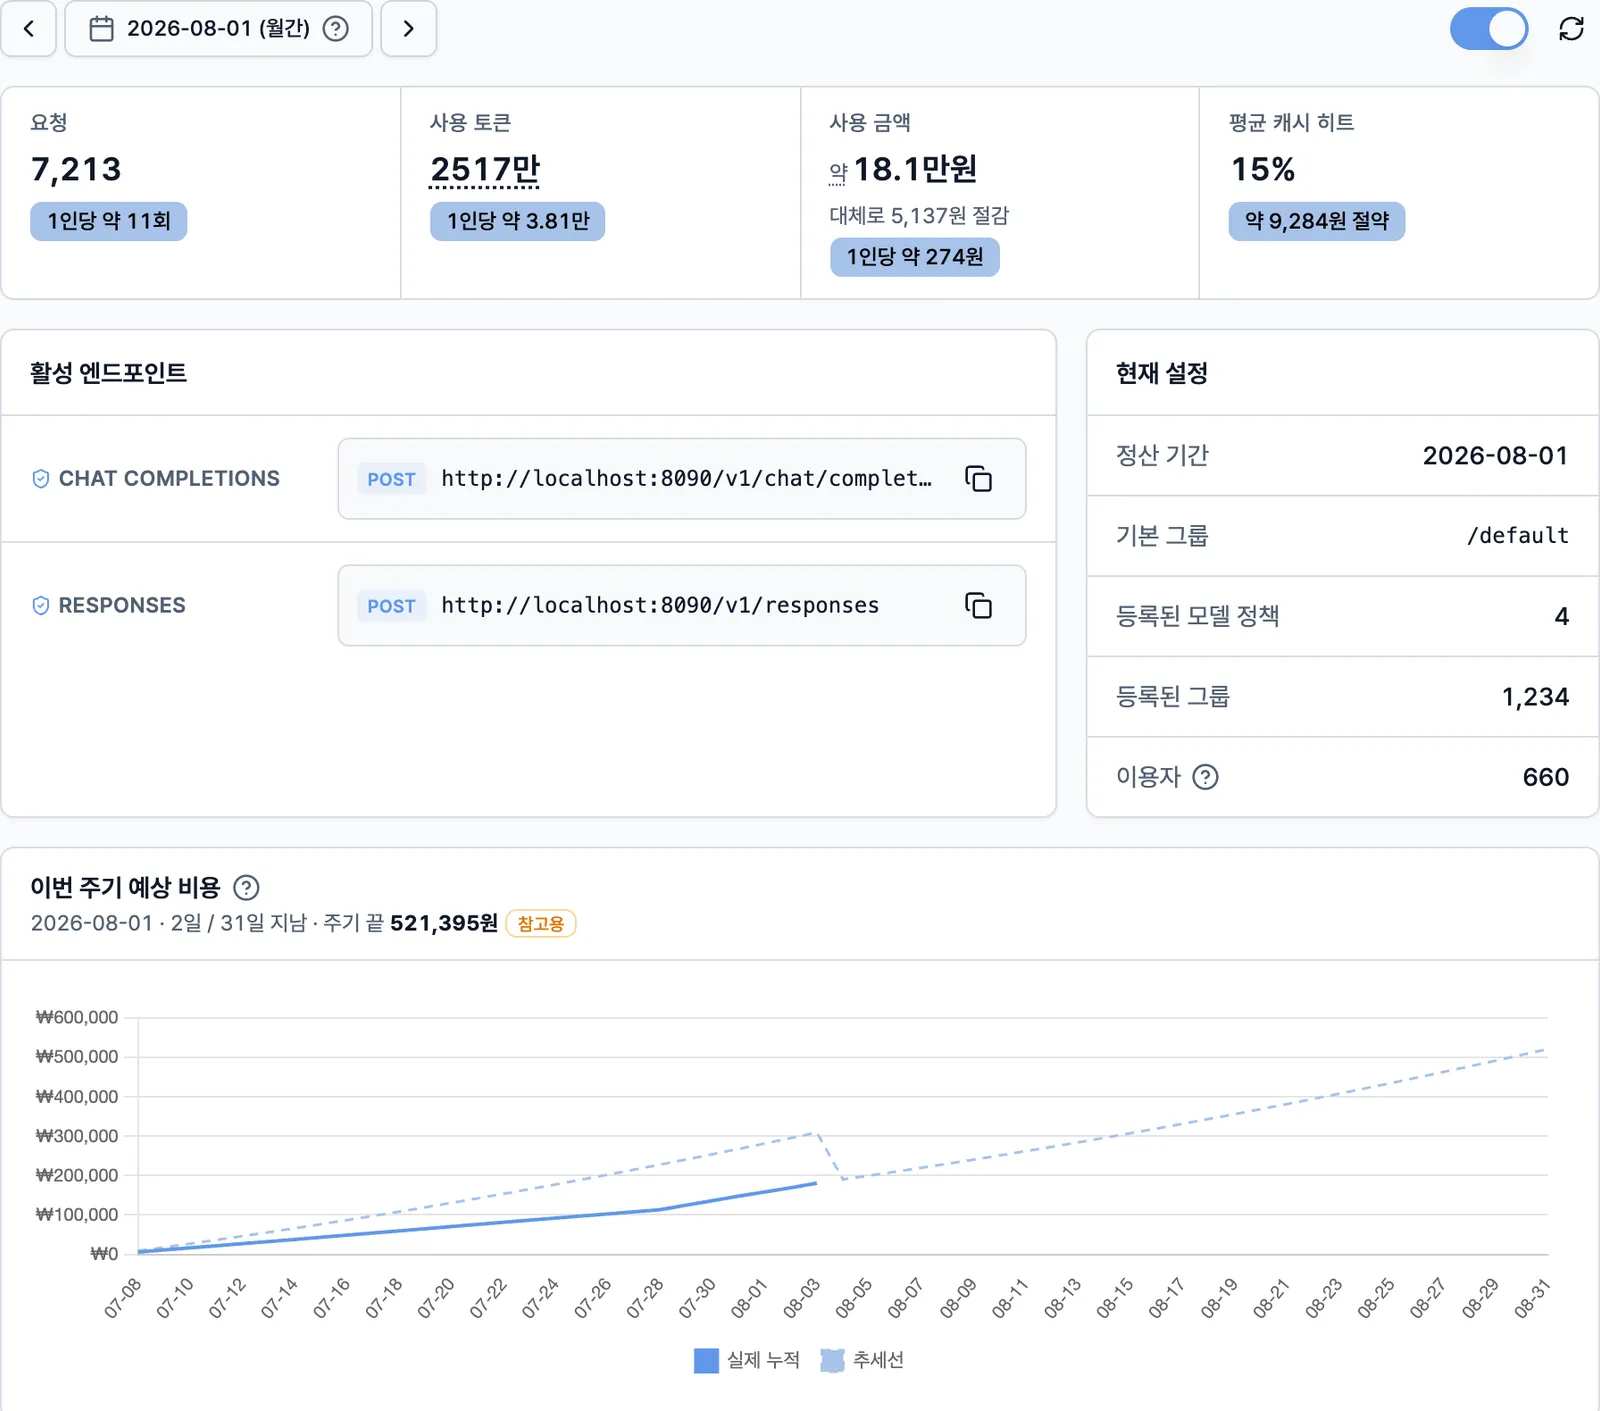Click the projected 521,395원 amount
Viewport: 1600px width, 1411px height.
point(444,923)
